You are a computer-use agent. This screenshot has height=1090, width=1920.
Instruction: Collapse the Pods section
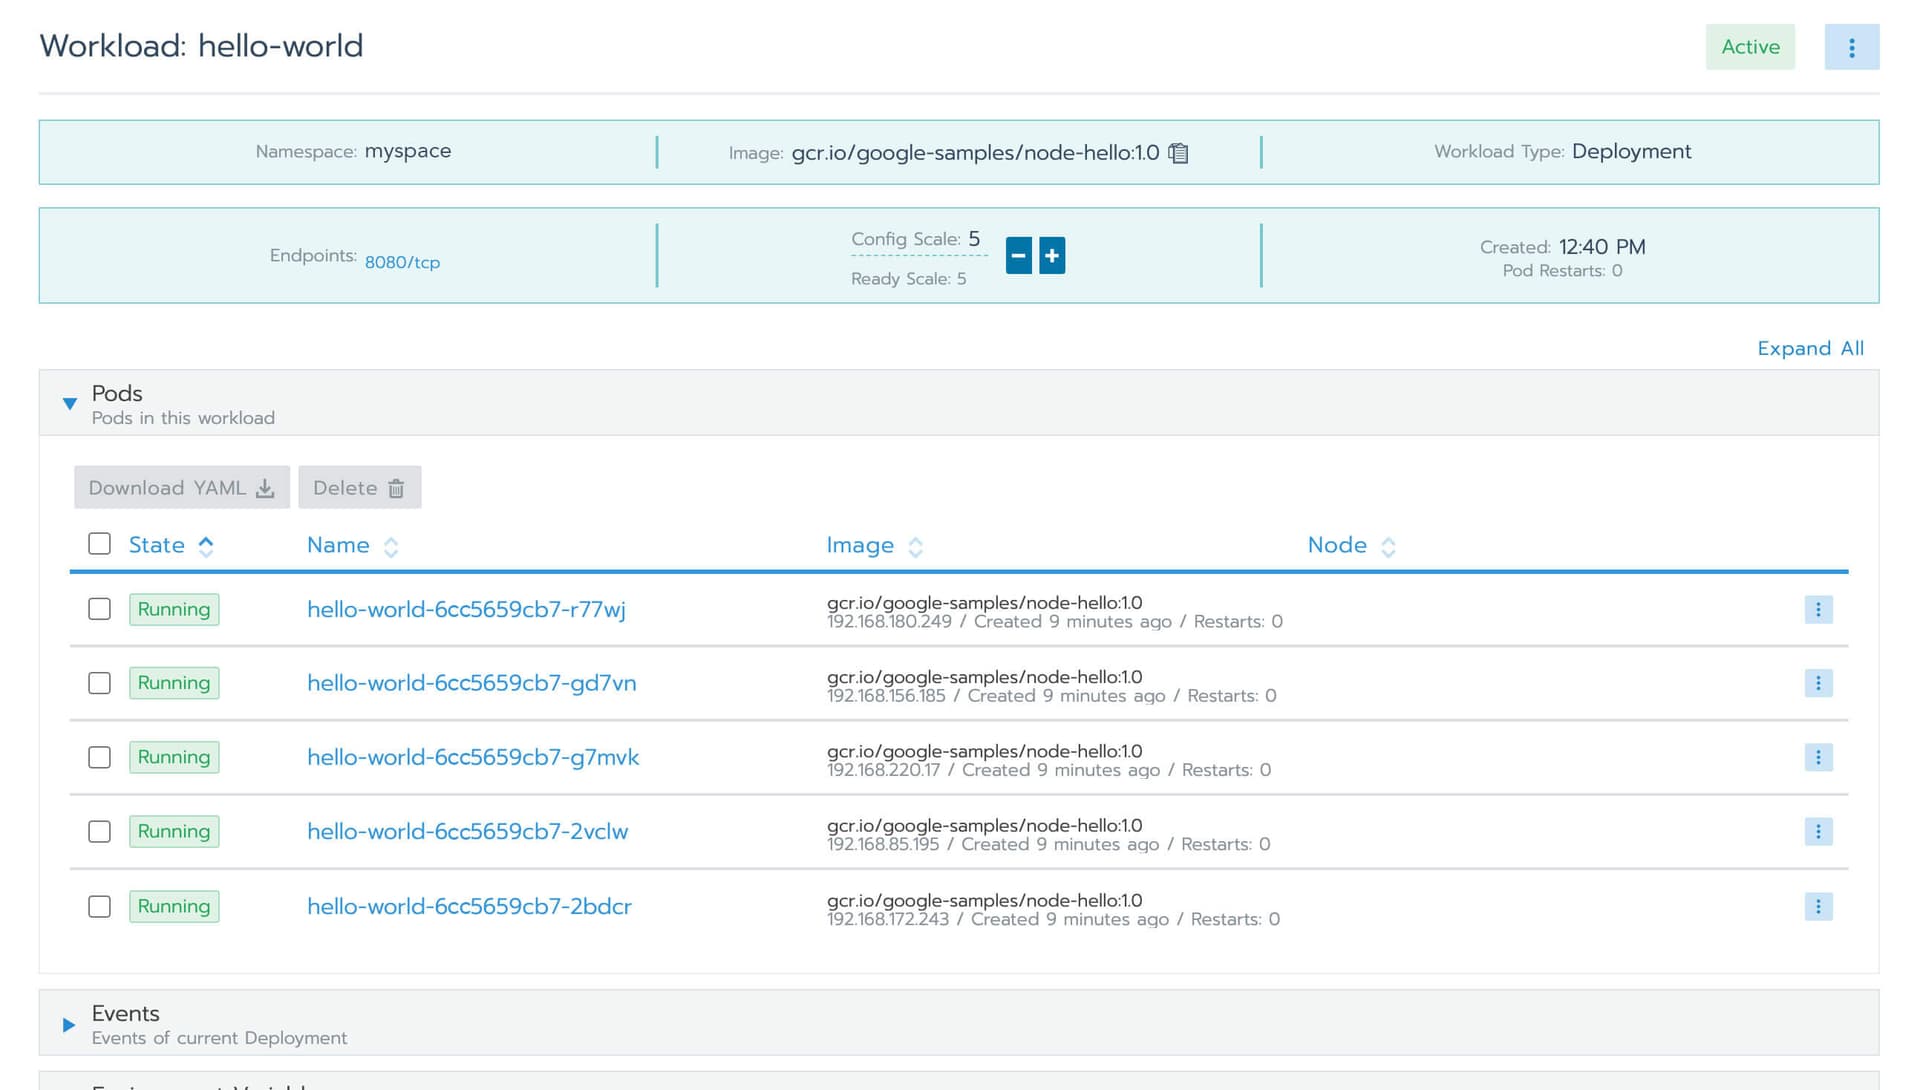[x=69, y=404]
